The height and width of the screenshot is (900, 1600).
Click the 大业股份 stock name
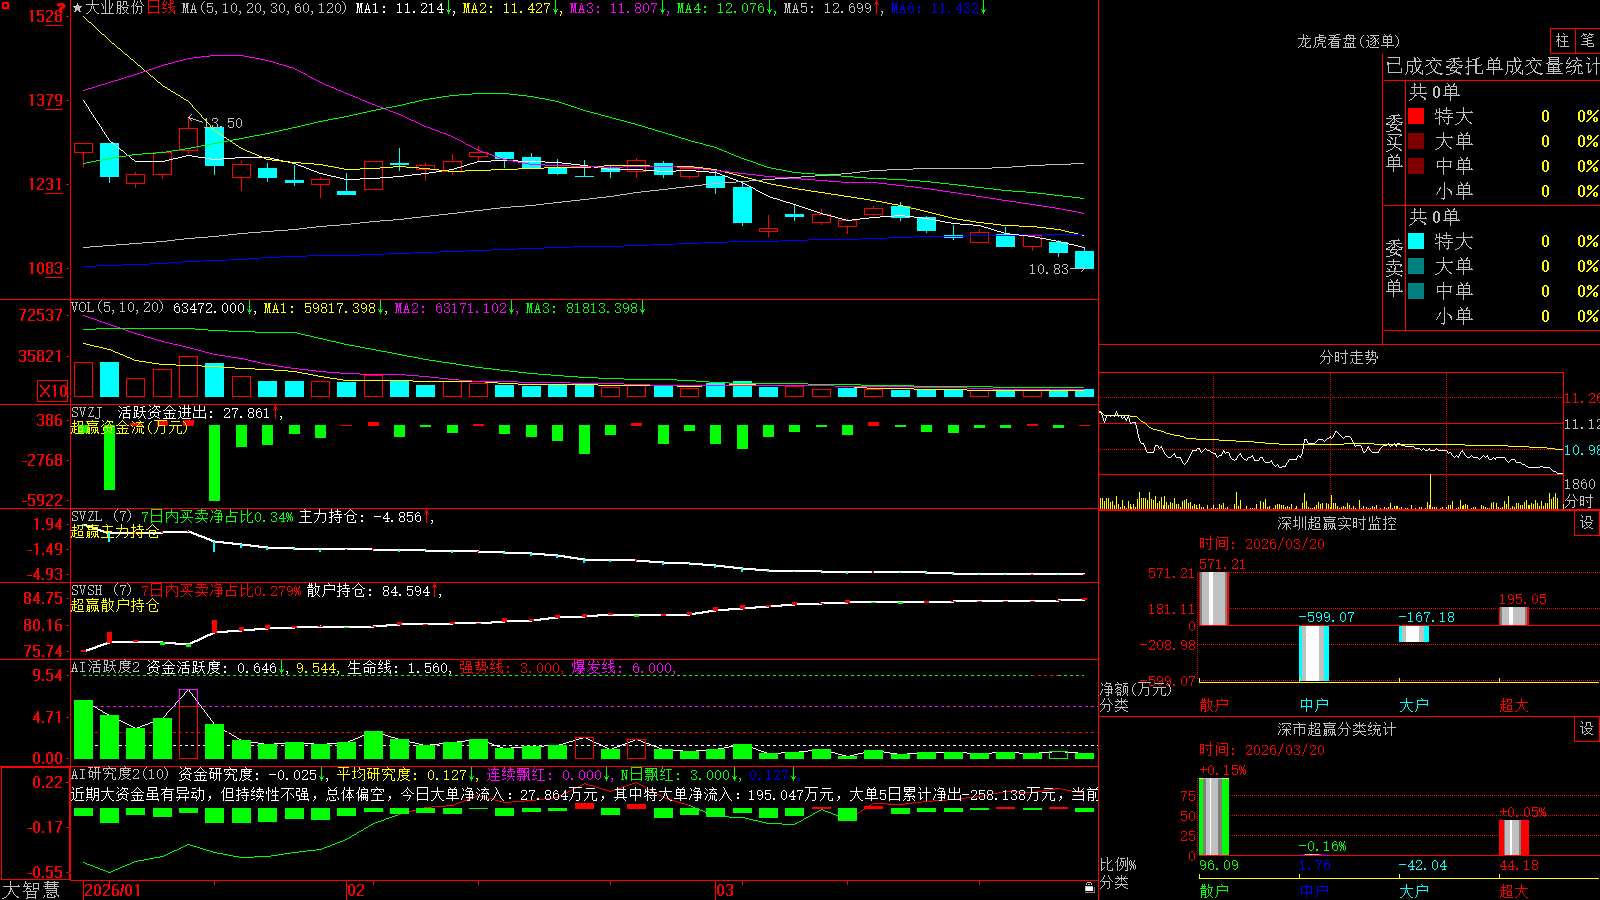(114, 8)
